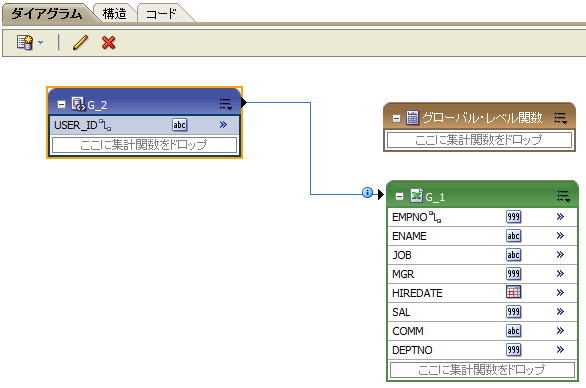Open the グローバル・レベル関数 menu icon
The image size is (586, 388).
coord(561,118)
